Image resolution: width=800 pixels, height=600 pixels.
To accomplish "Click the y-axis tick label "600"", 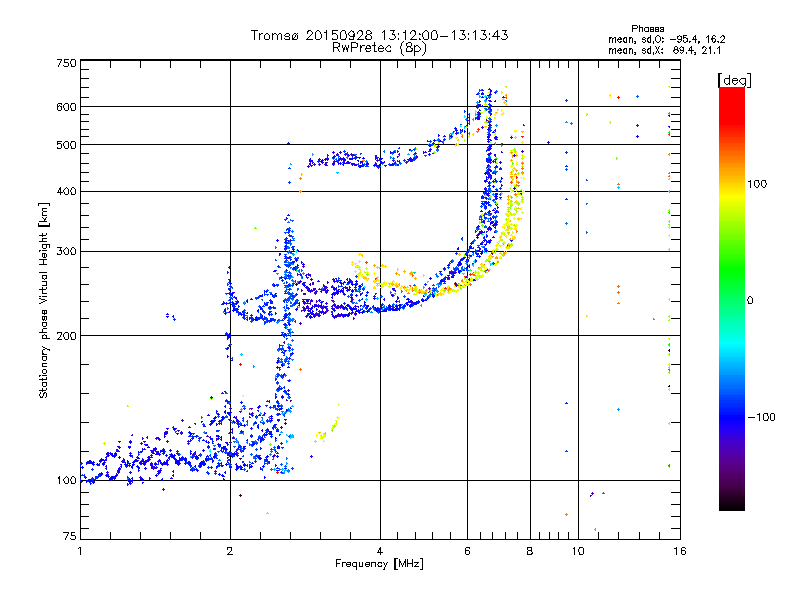I will [x=66, y=107].
